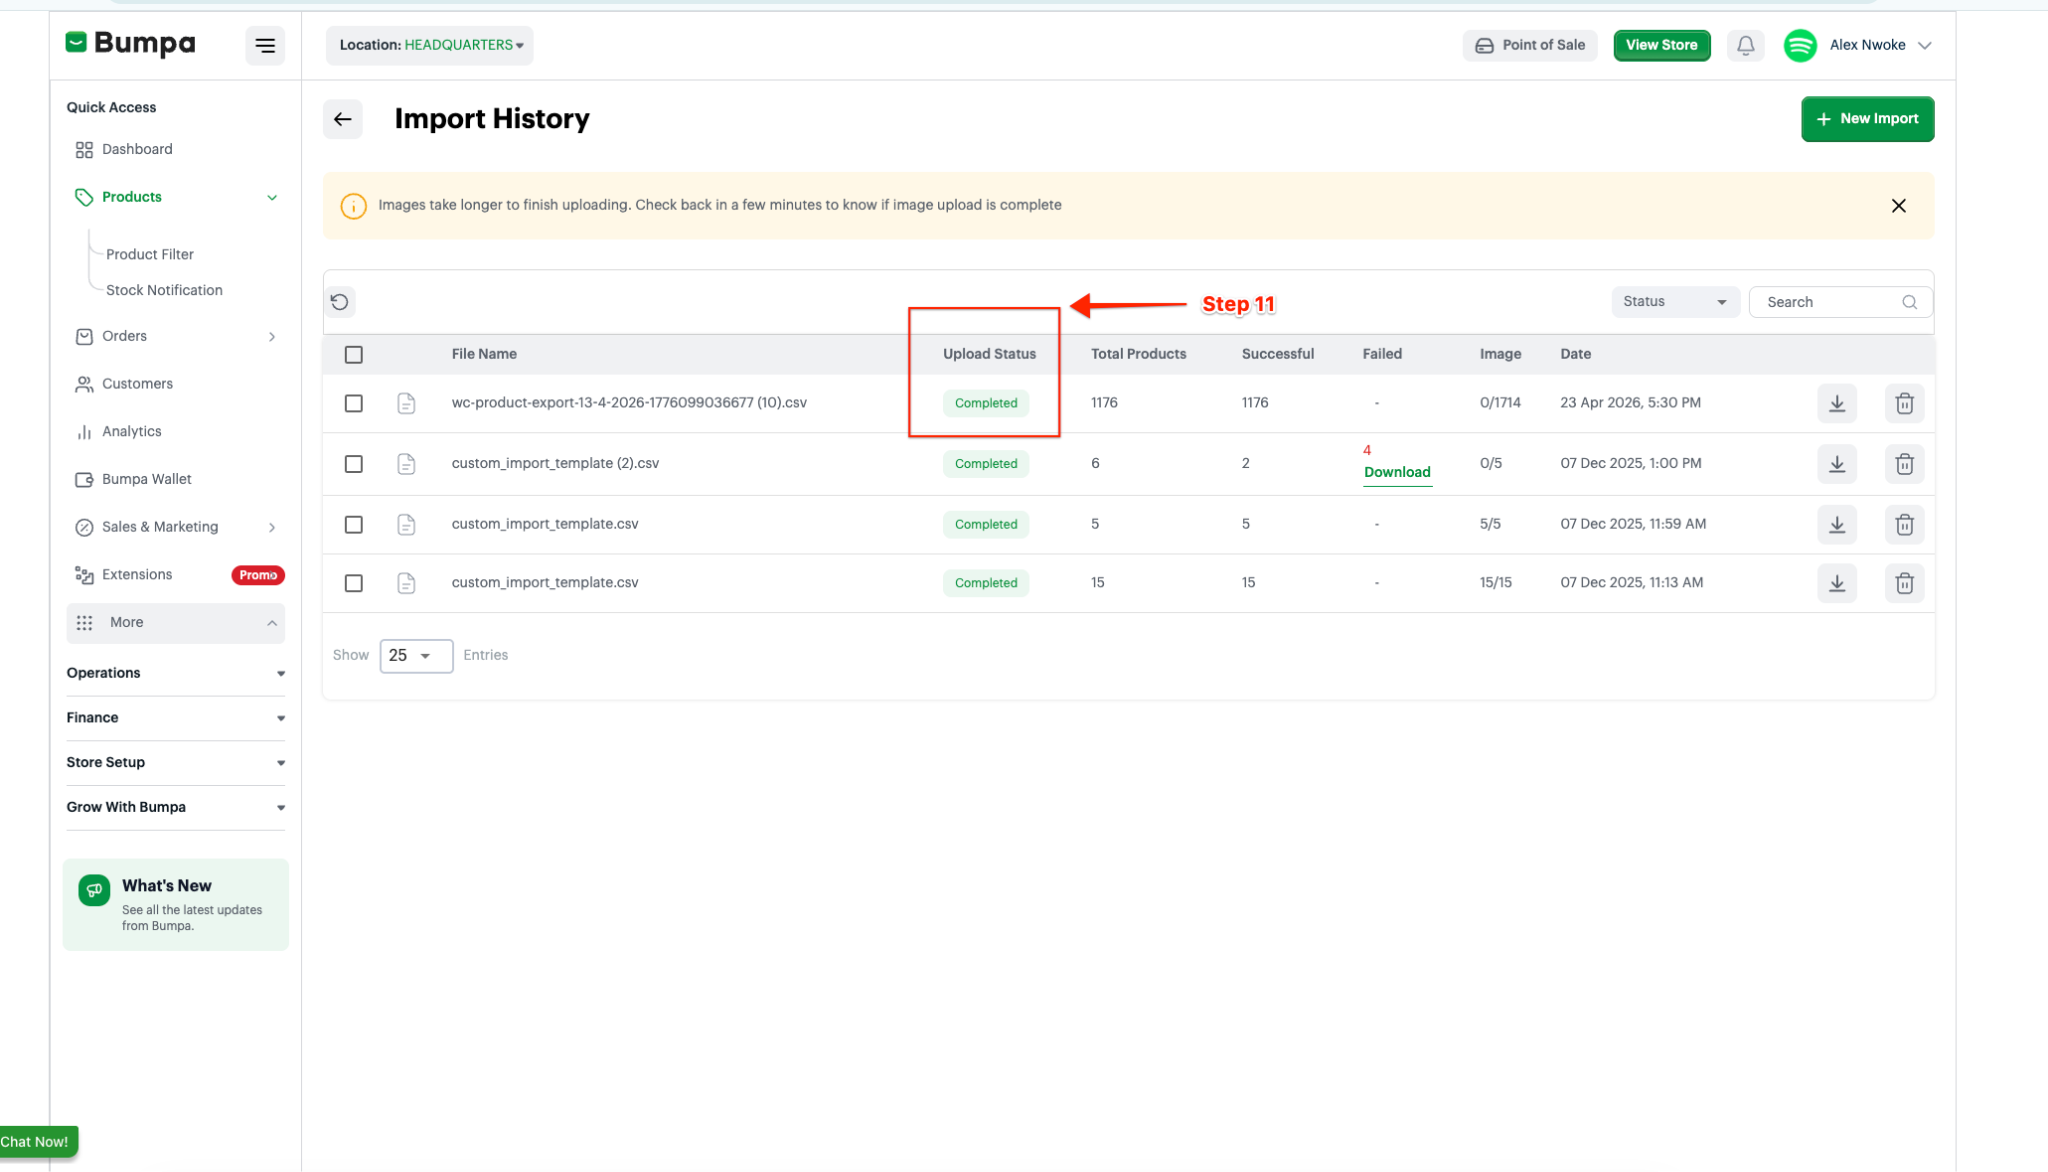
Task: Expand the Location HEADQUARTERS selector
Action: (x=430, y=45)
